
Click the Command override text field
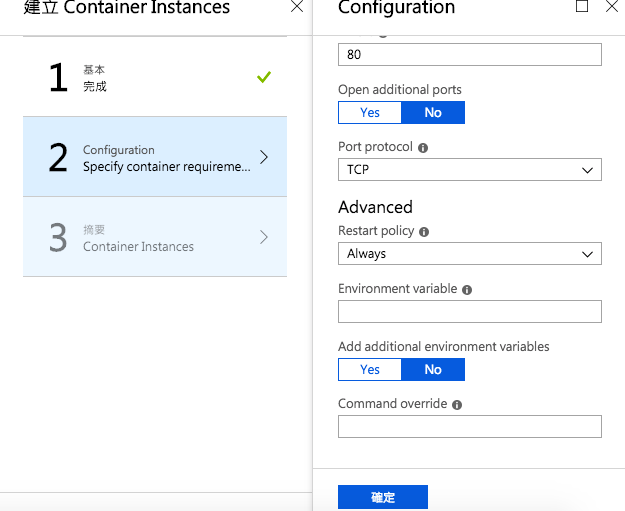click(470, 427)
